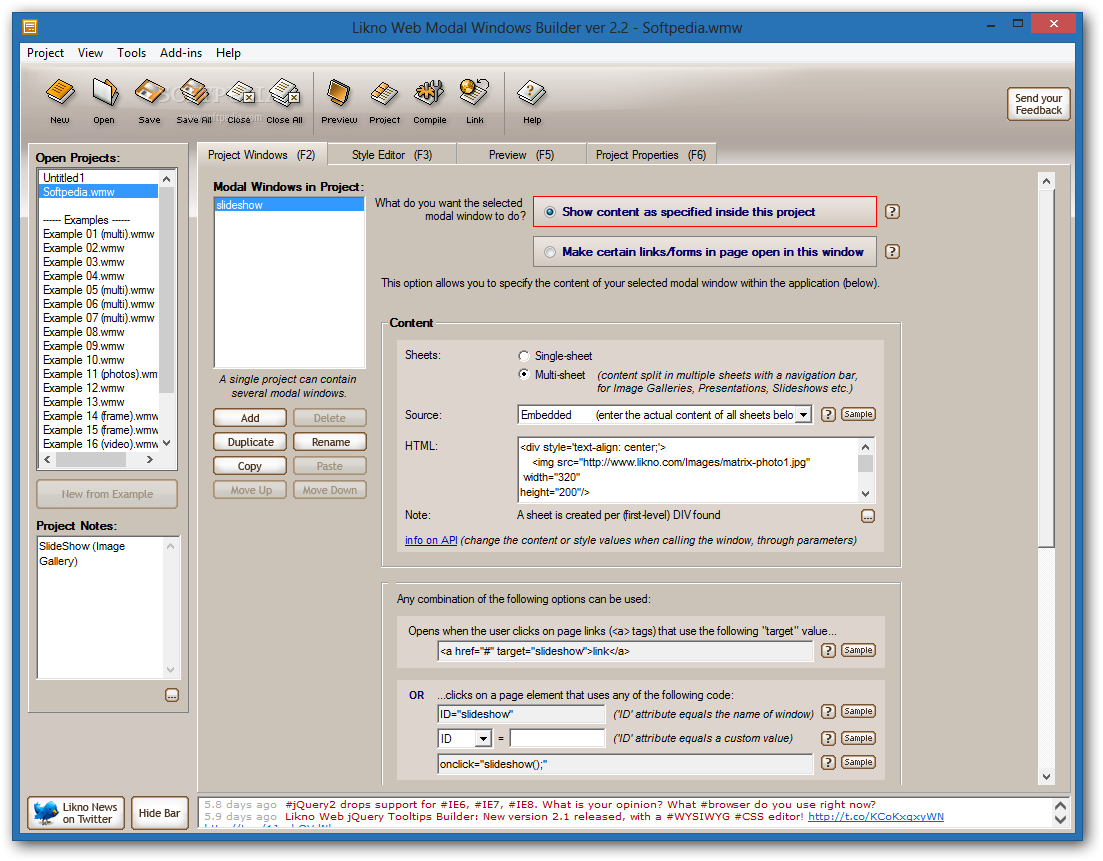Screen dimensions: 1103x861
Task: Select Untitled1 in Open Projects
Action: pyautogui.click(x=98, y=178)
